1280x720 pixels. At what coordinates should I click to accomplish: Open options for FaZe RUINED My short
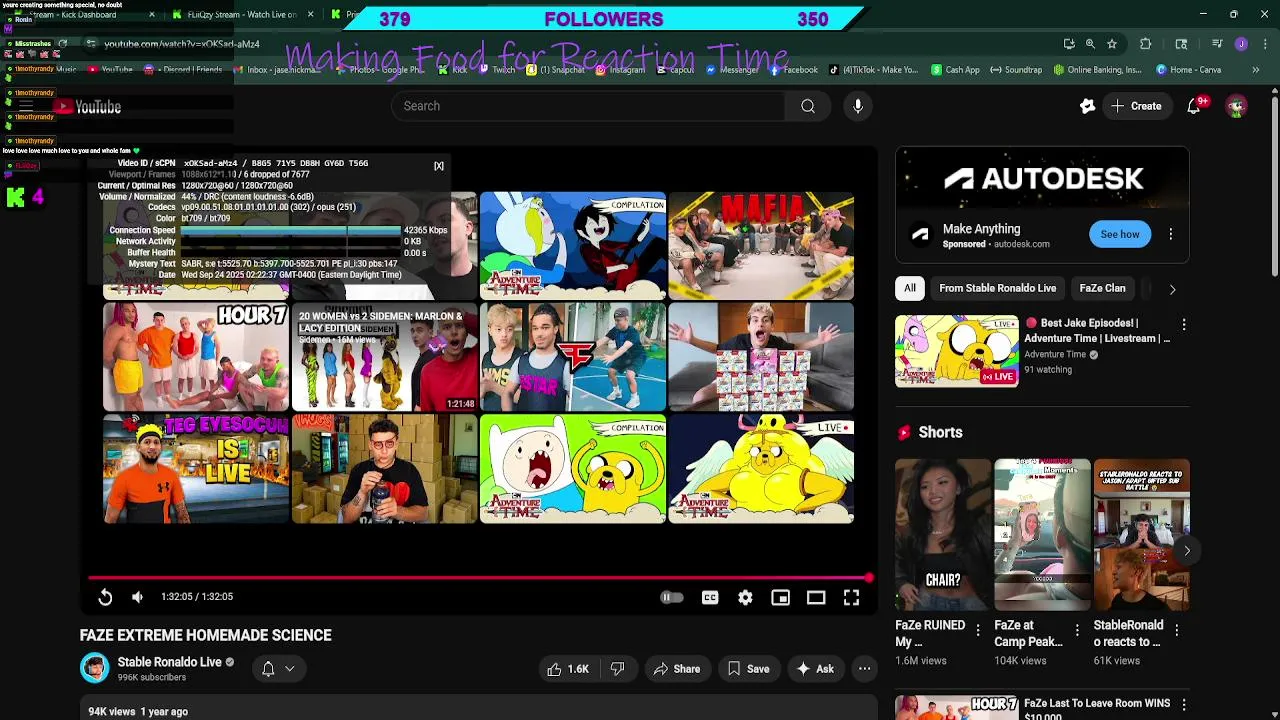pos(977,630)
